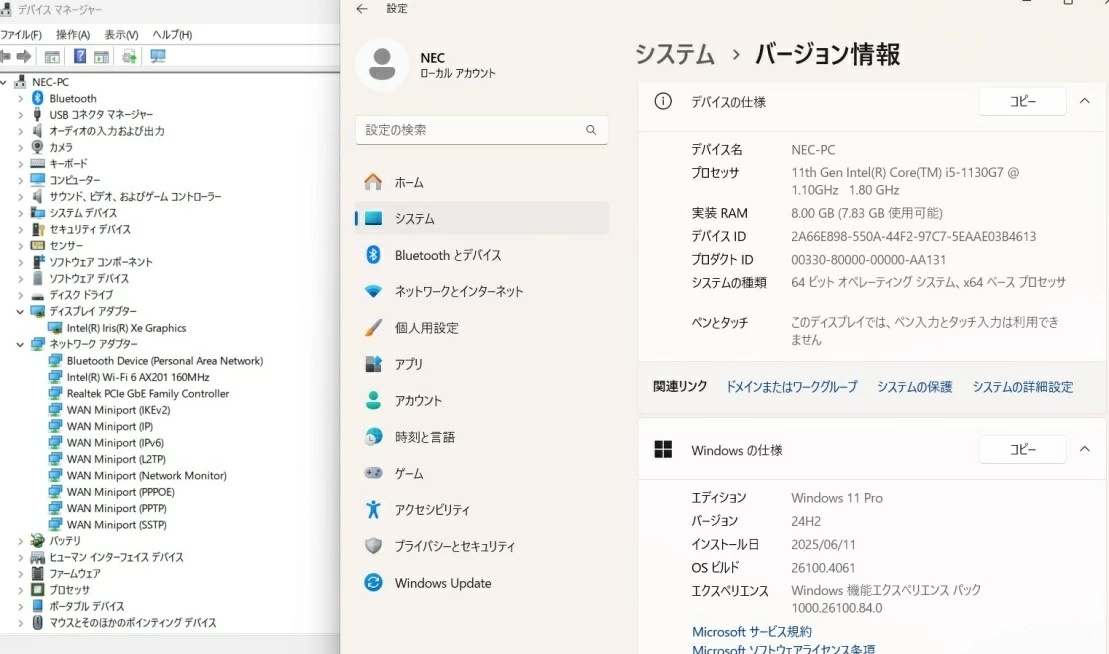The image size is (1109, 654).
Task: Collapse the ネットワーク アダプター tree
Action: [20, 344]
